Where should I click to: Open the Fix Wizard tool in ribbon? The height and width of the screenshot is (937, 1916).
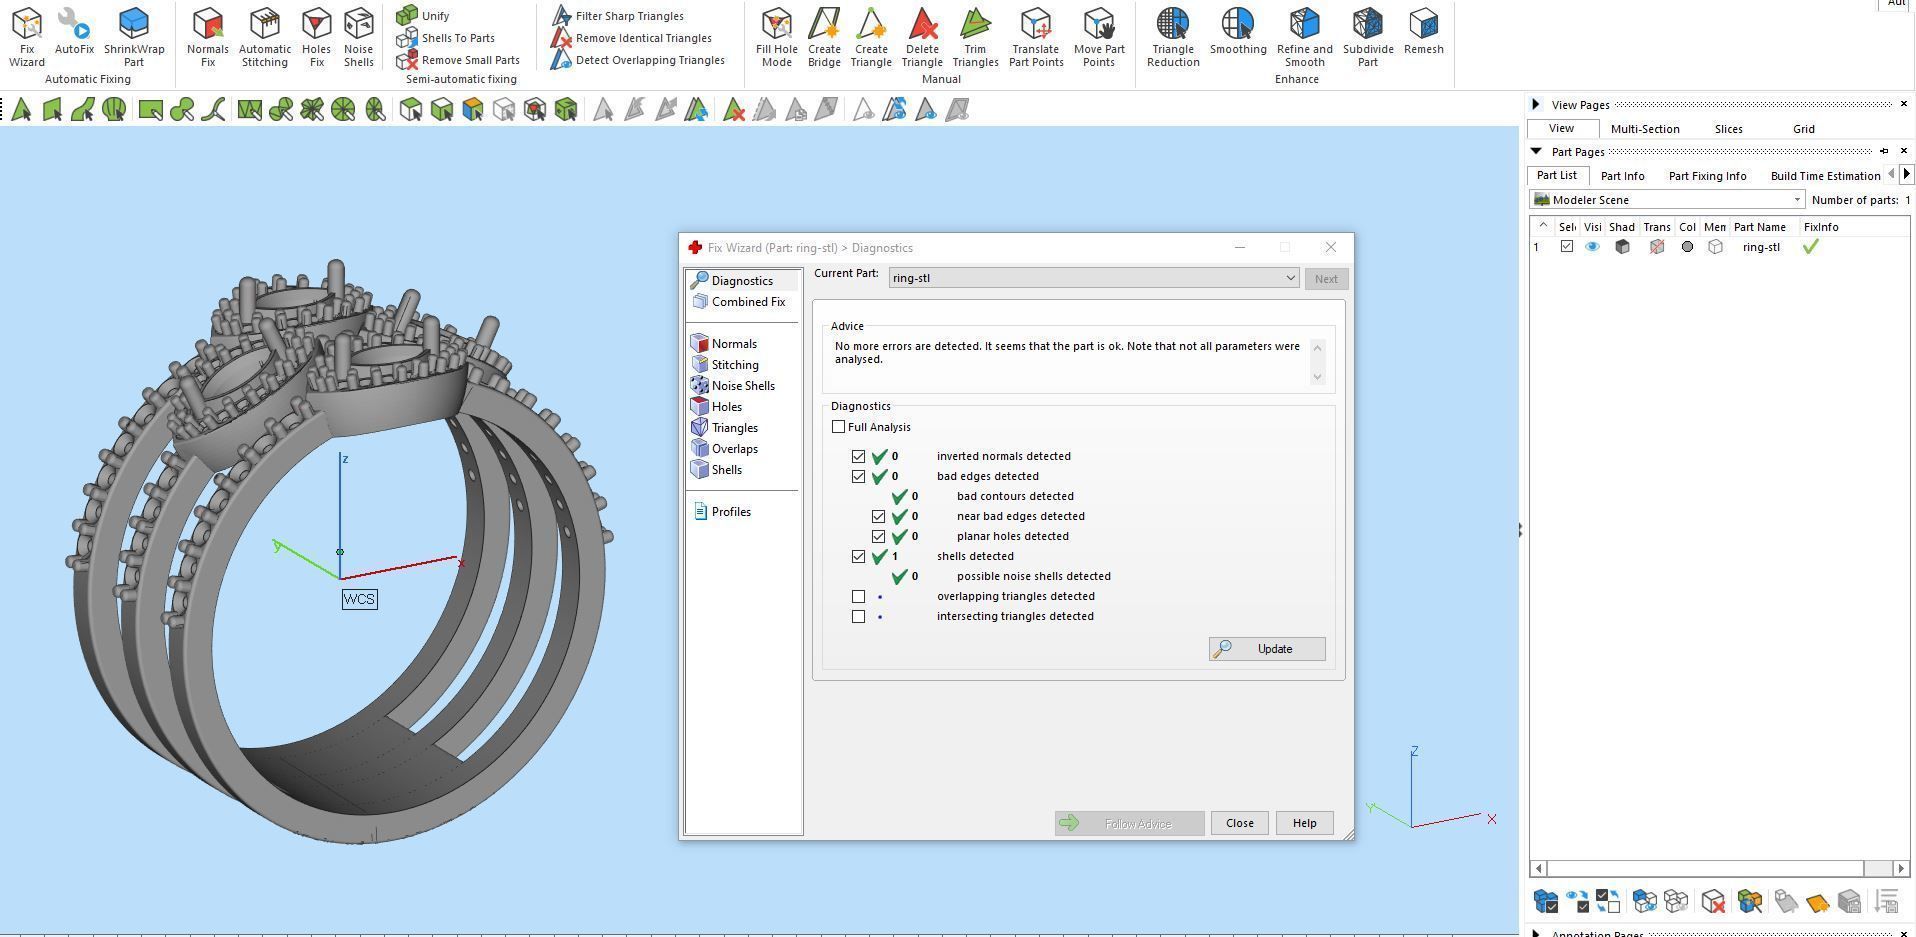[x=27, y=38]
